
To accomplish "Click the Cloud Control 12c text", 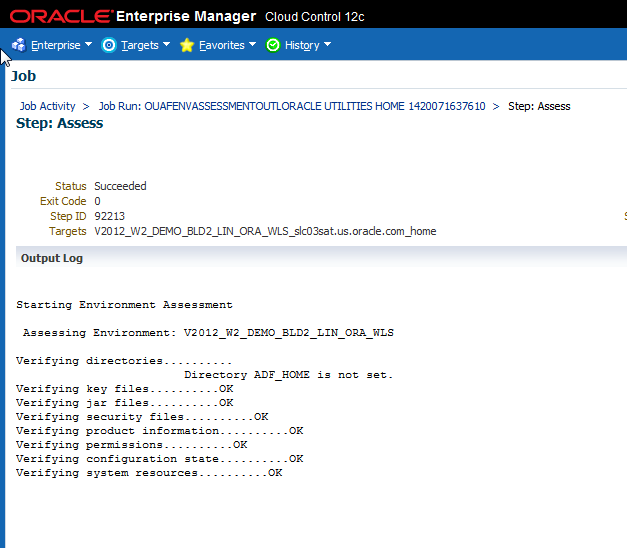I will point(315,17).
